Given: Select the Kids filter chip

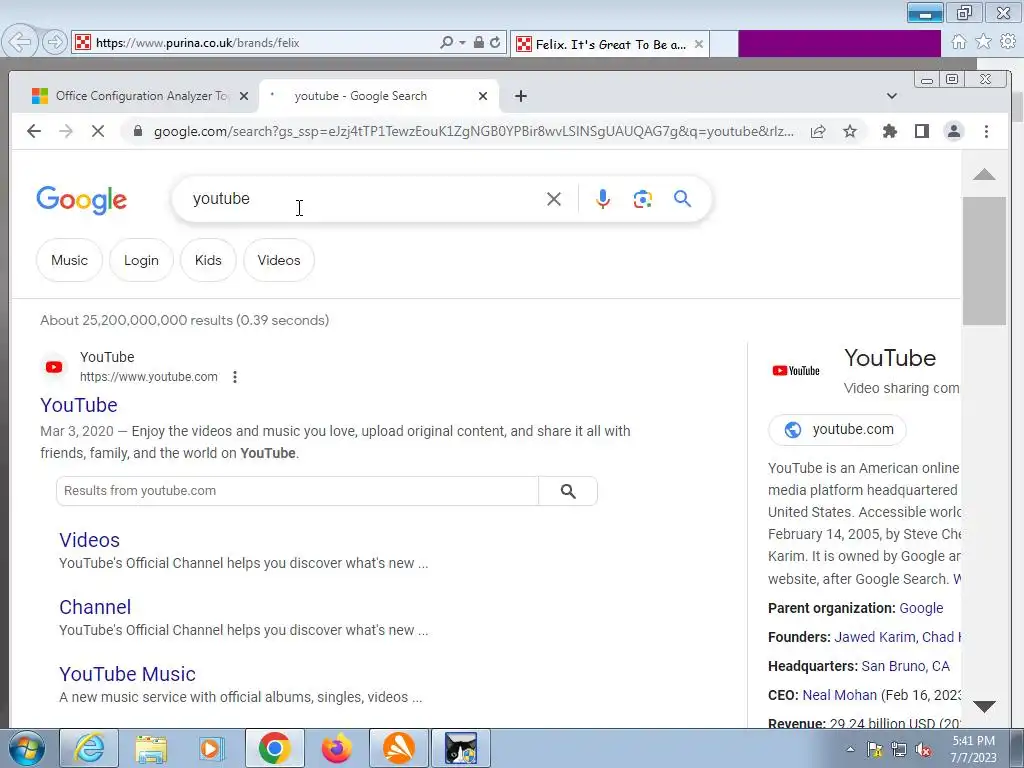Looking at the screenshot, I should pyautogui.click(x=208, y=260).
